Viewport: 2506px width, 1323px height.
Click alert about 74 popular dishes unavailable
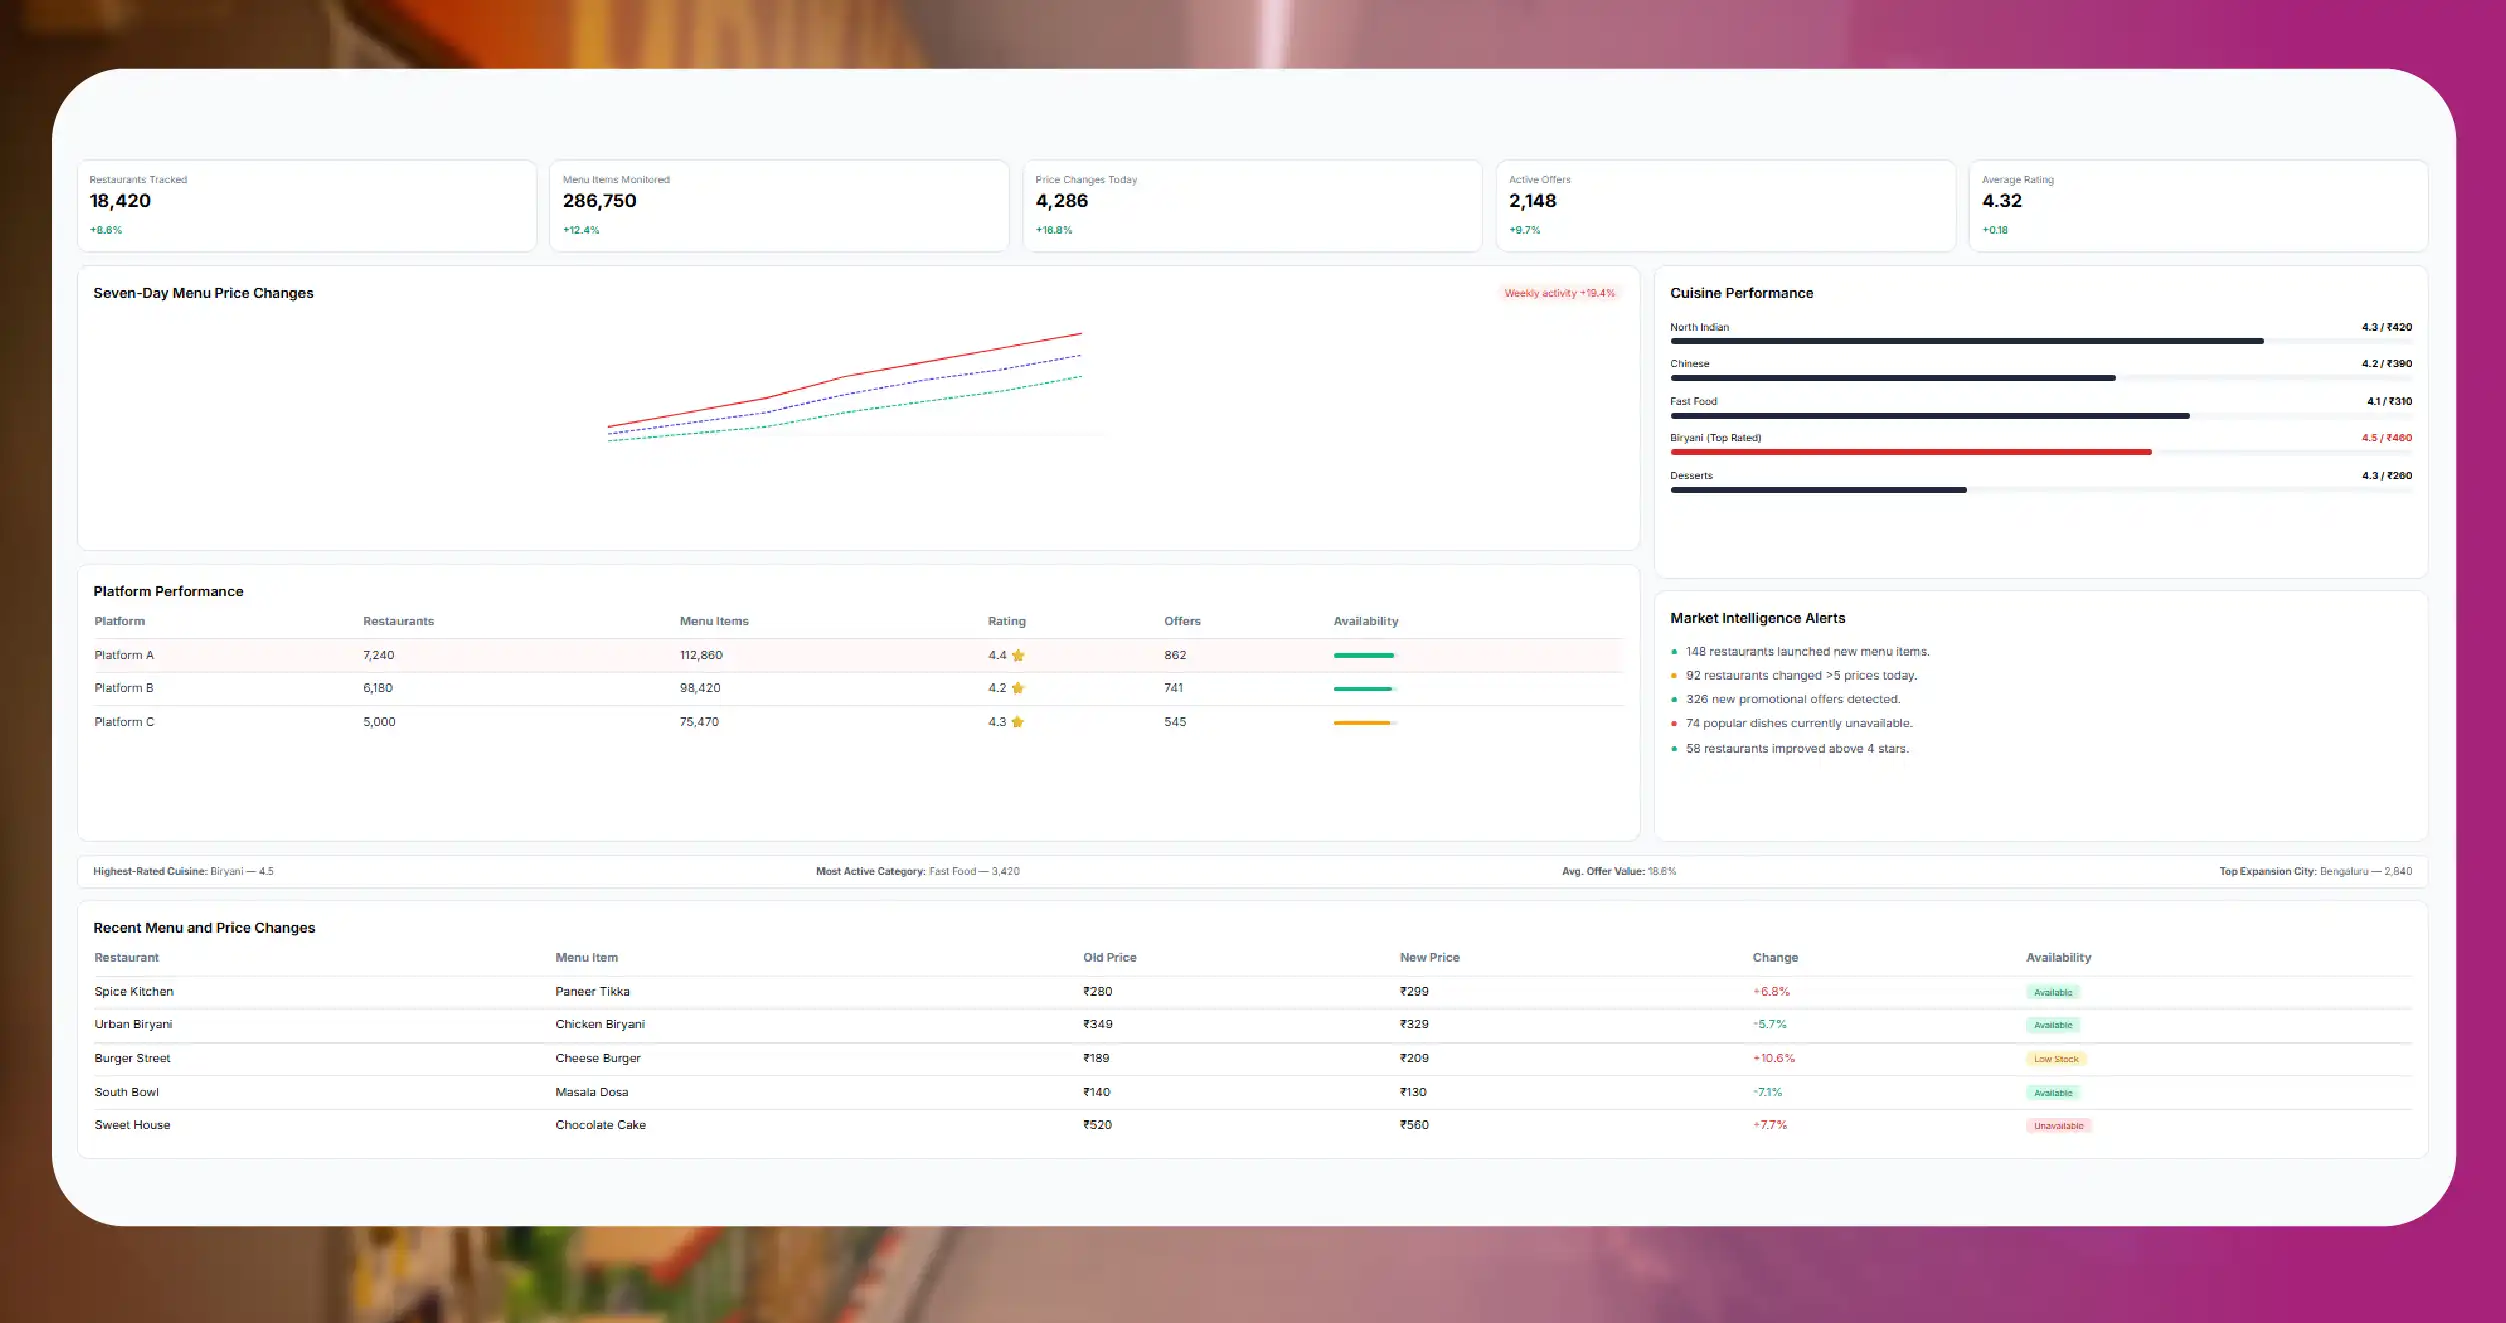[x=1799, y=724]
